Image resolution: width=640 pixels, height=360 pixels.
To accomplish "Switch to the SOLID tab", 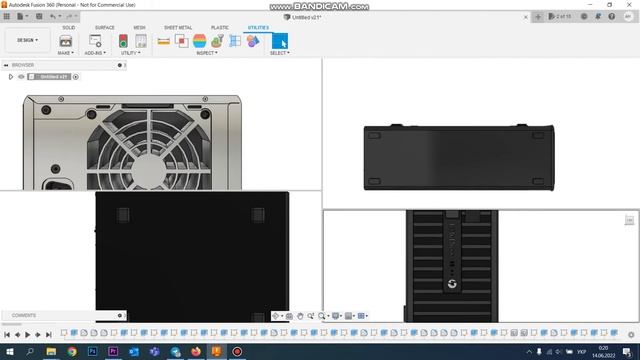I will pos(69,27).
